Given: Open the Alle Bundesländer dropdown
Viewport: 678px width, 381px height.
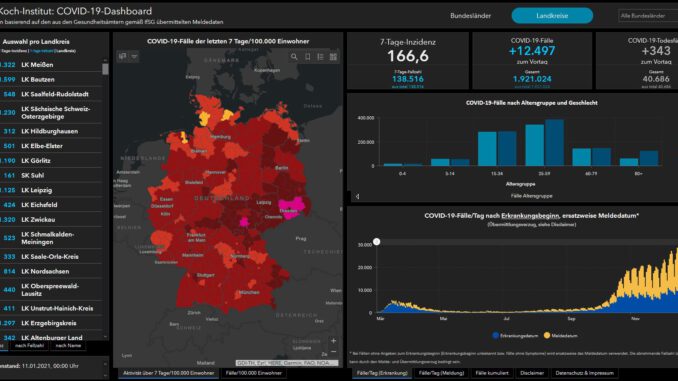Looking at the screenshot, I should tap(648, 16).
